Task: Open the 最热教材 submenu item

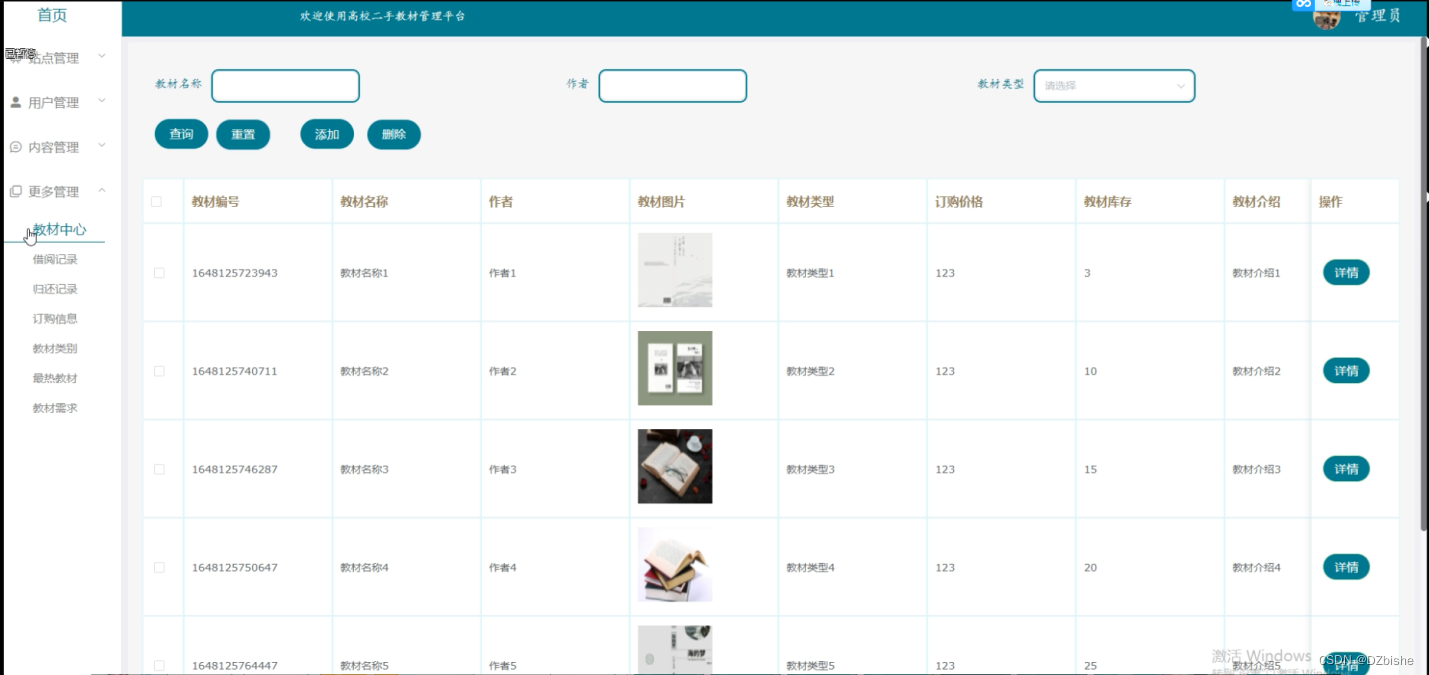Action: [x=55, y=379]
